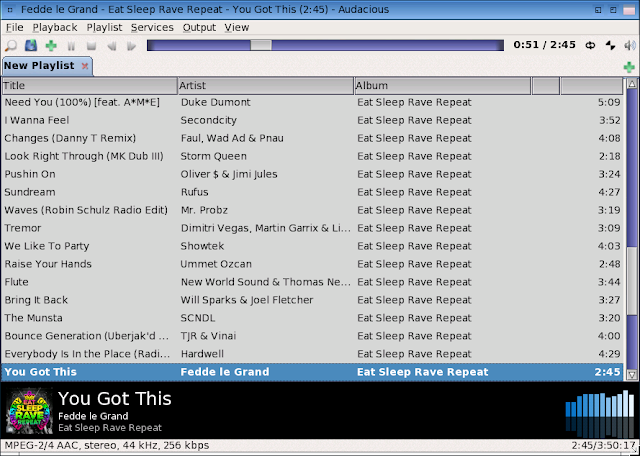Screen dimensions: 640x456
Task: Select the track Tremor
Action: [x=312, y=228]
